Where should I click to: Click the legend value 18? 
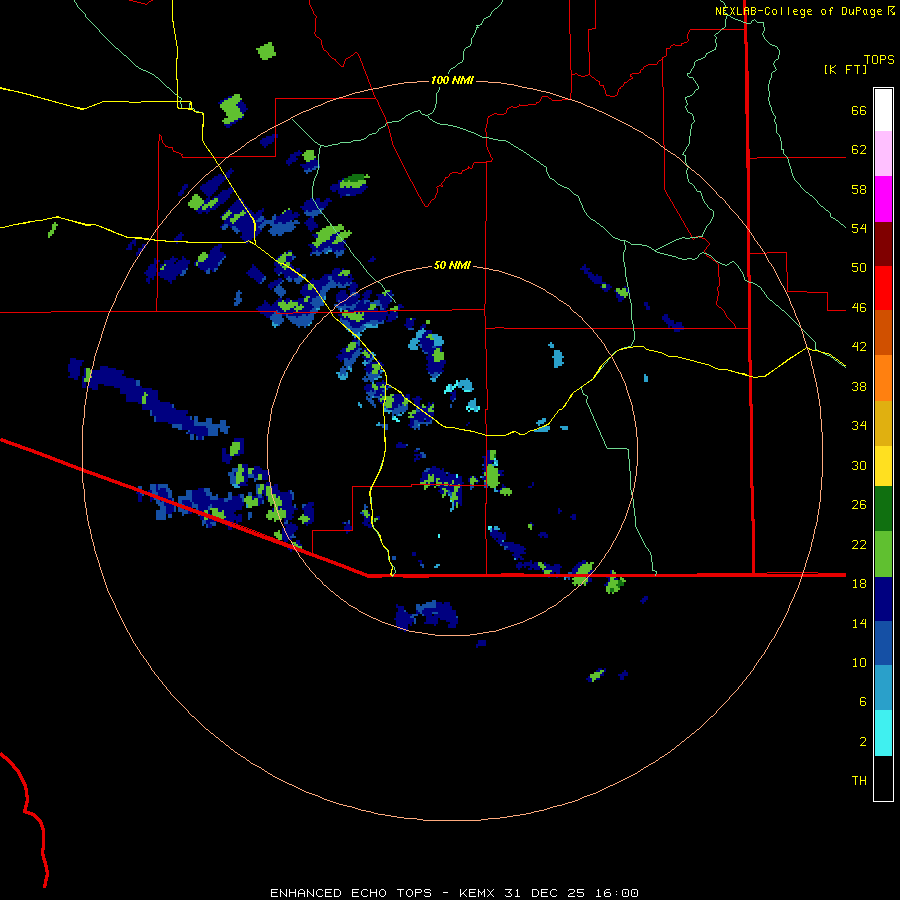tap(859, 584)
